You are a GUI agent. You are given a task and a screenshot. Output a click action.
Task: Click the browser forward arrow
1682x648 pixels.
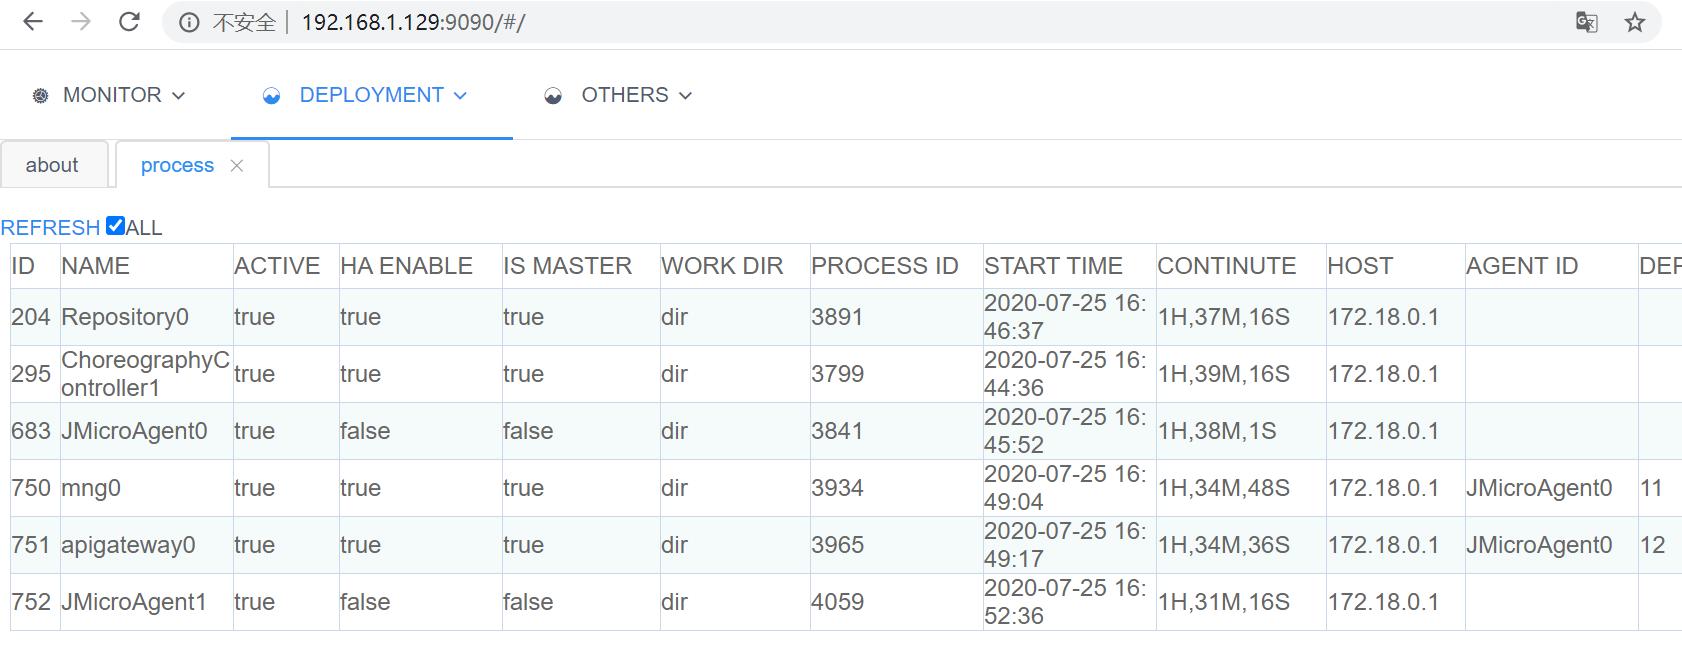click(81, 22)
